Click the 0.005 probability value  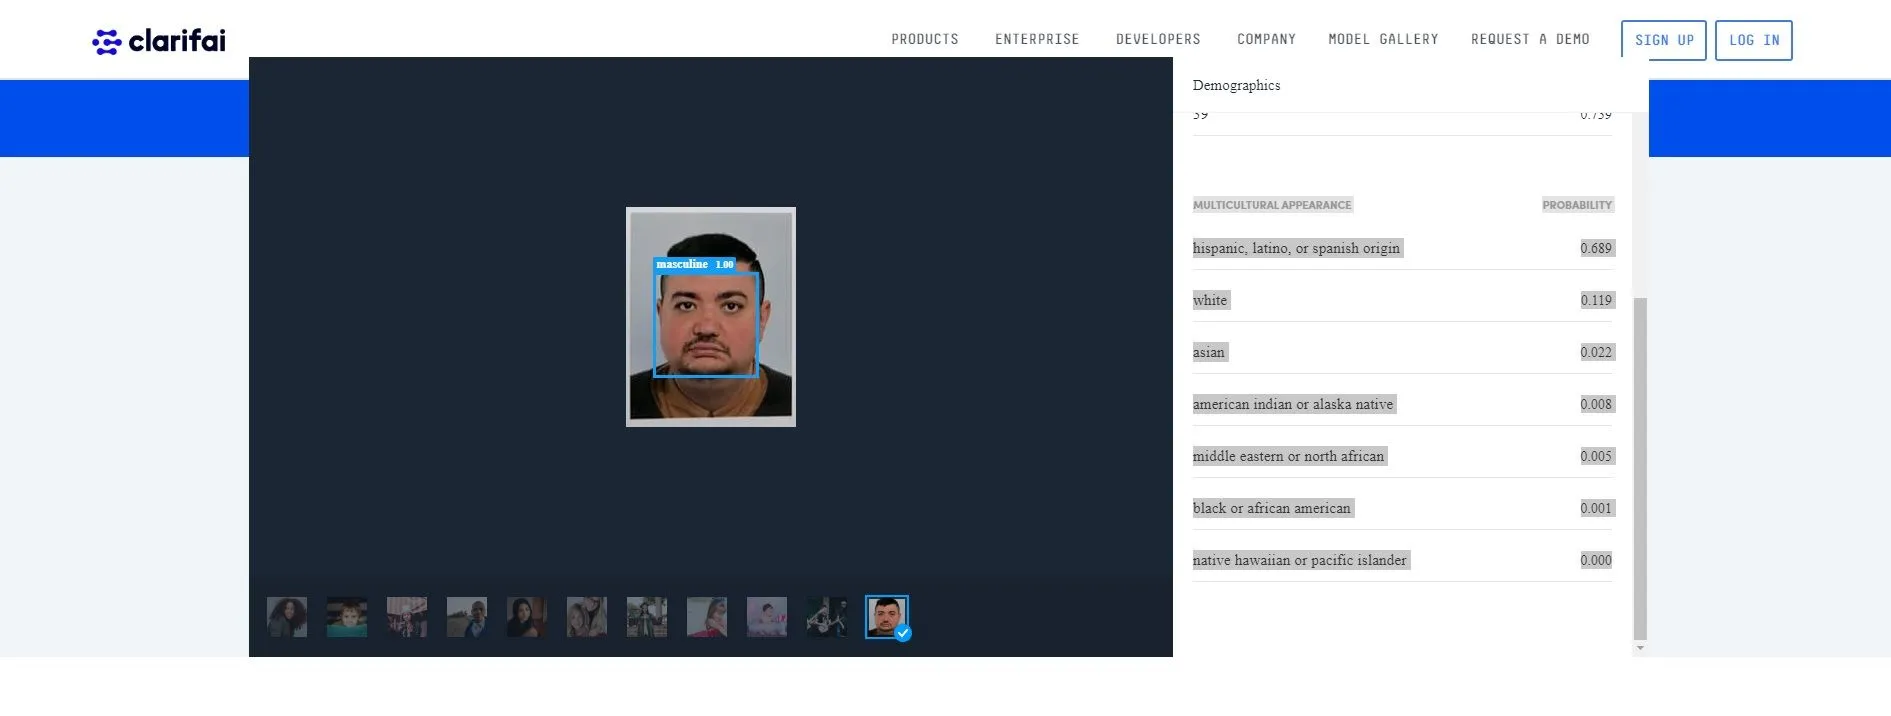pyautogui.click(x=1596, y=456)
